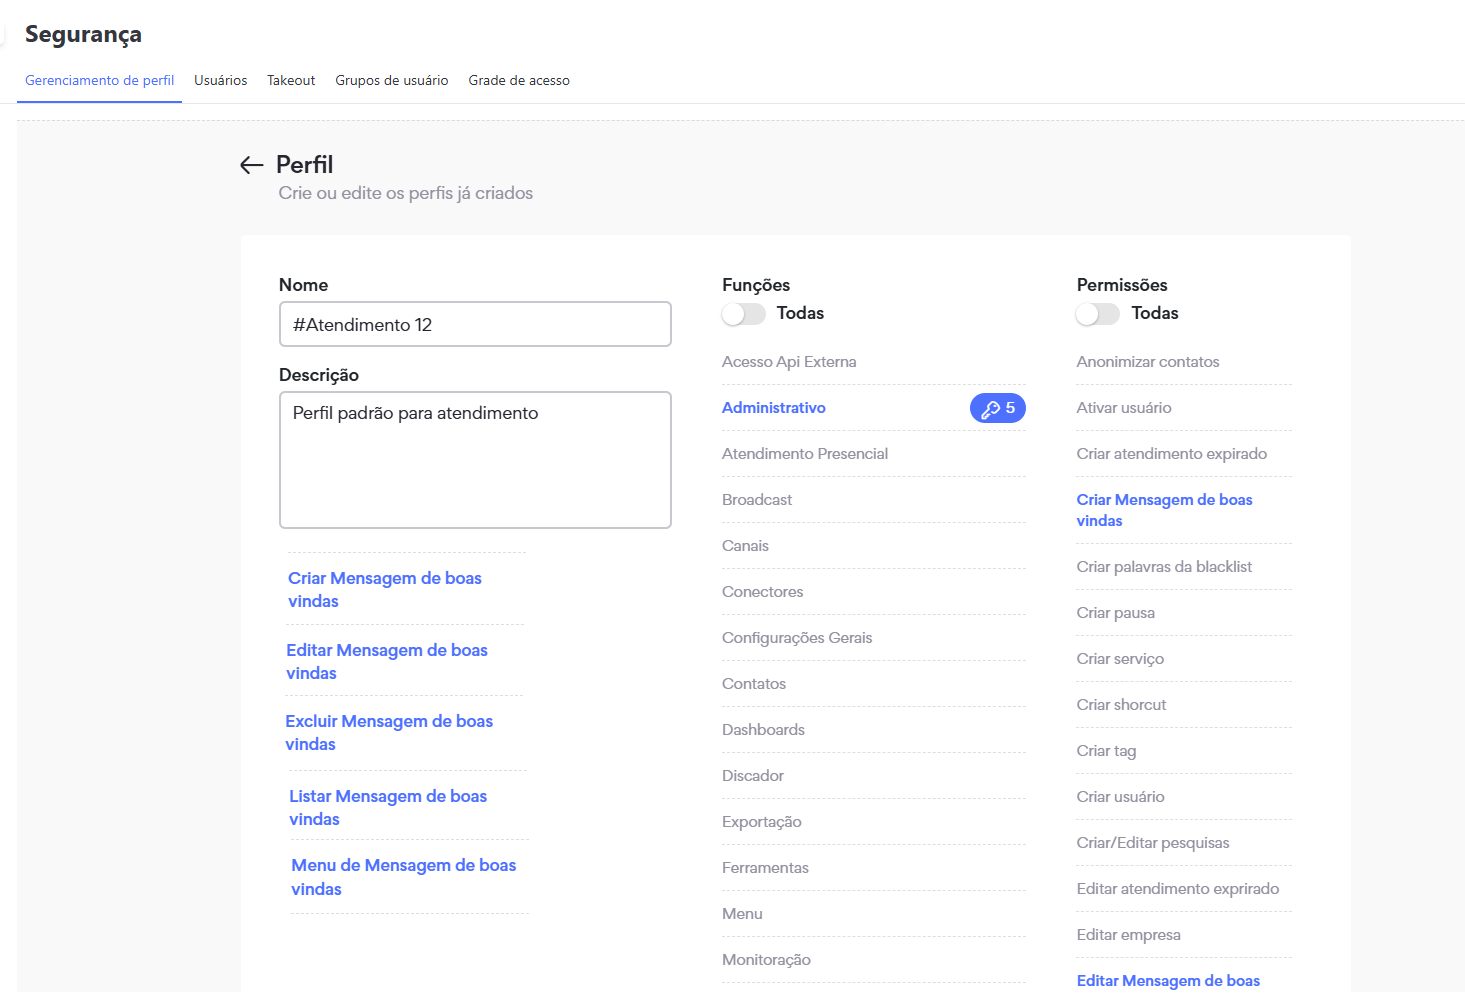Select the Criar tag permission
Viewport: 1465px width, 993px height.
1106,751
